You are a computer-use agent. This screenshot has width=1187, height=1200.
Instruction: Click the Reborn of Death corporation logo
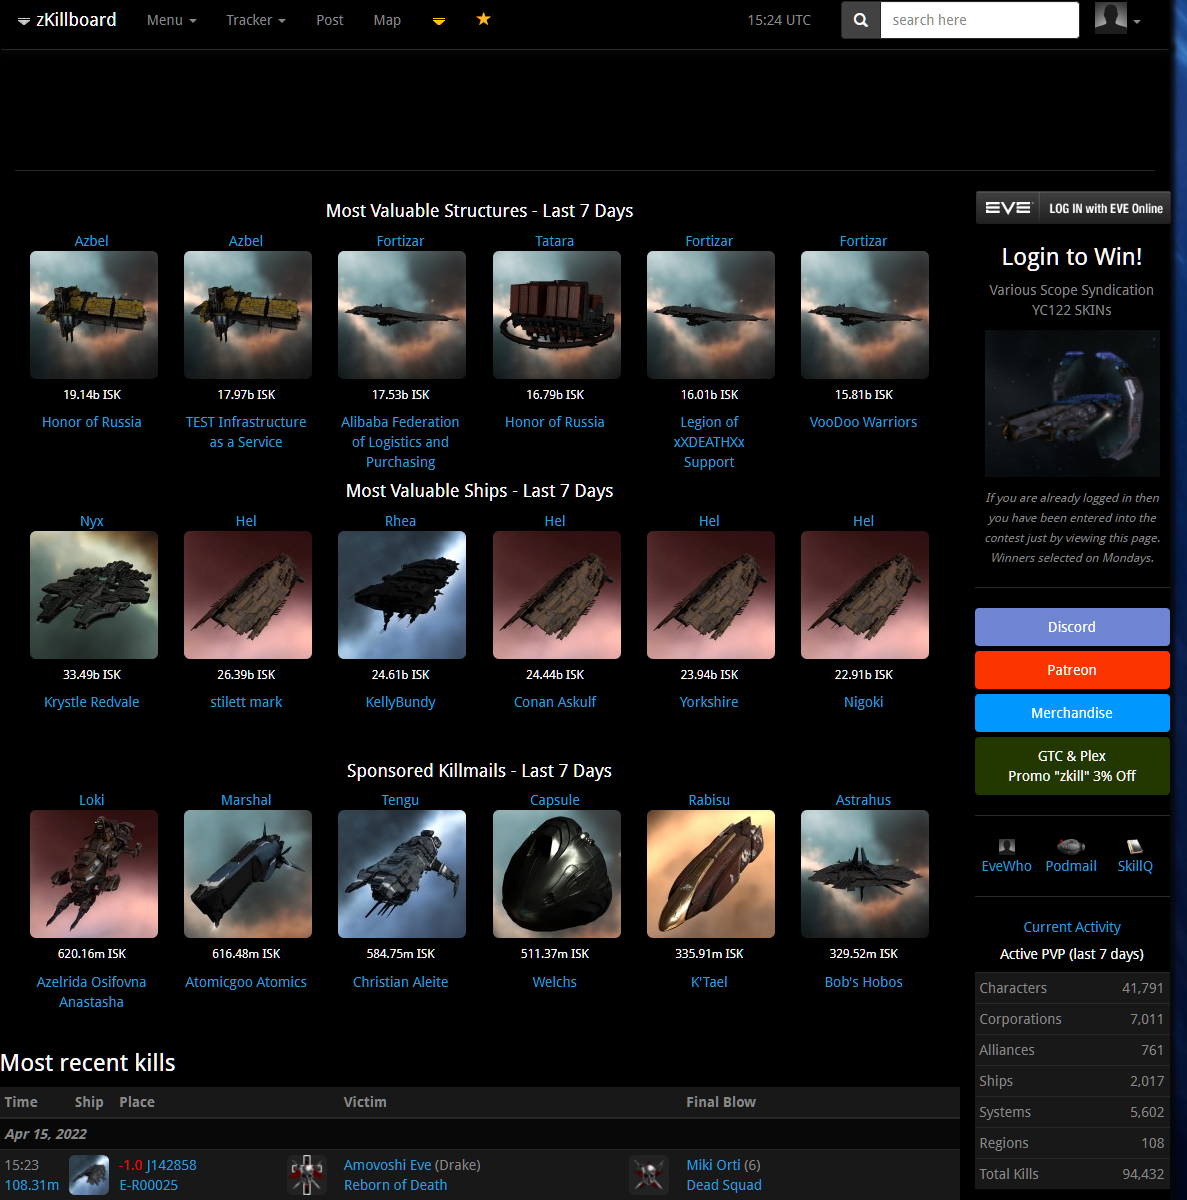tap(307, 1175)
